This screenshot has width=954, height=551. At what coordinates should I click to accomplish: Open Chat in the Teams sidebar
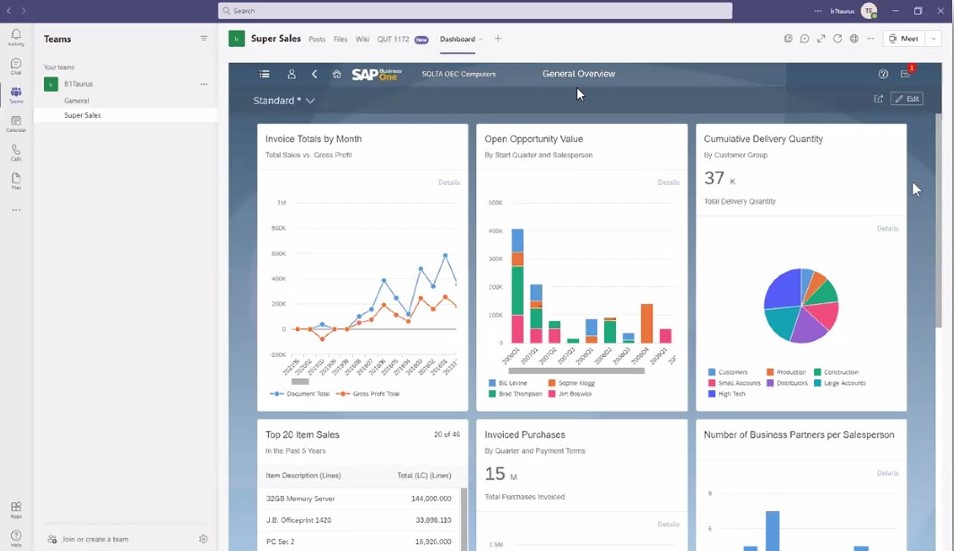(16, 66)
